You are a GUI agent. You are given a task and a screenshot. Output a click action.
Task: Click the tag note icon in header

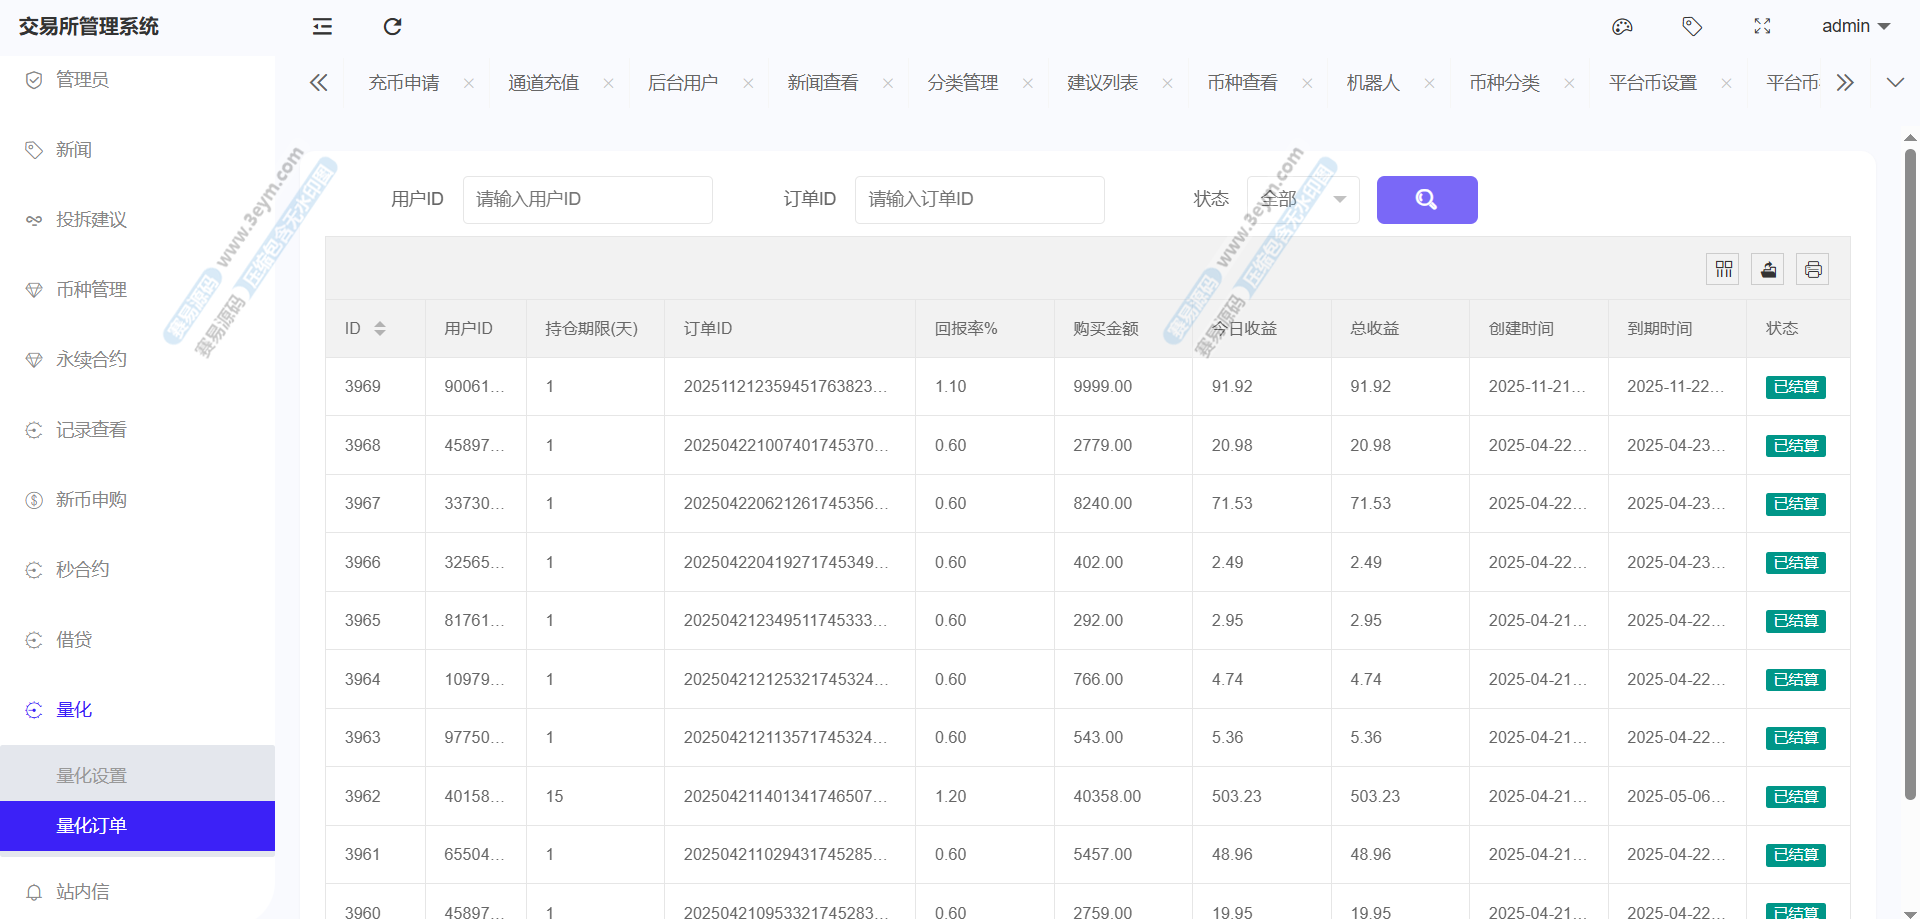(x=1692, y=27)
